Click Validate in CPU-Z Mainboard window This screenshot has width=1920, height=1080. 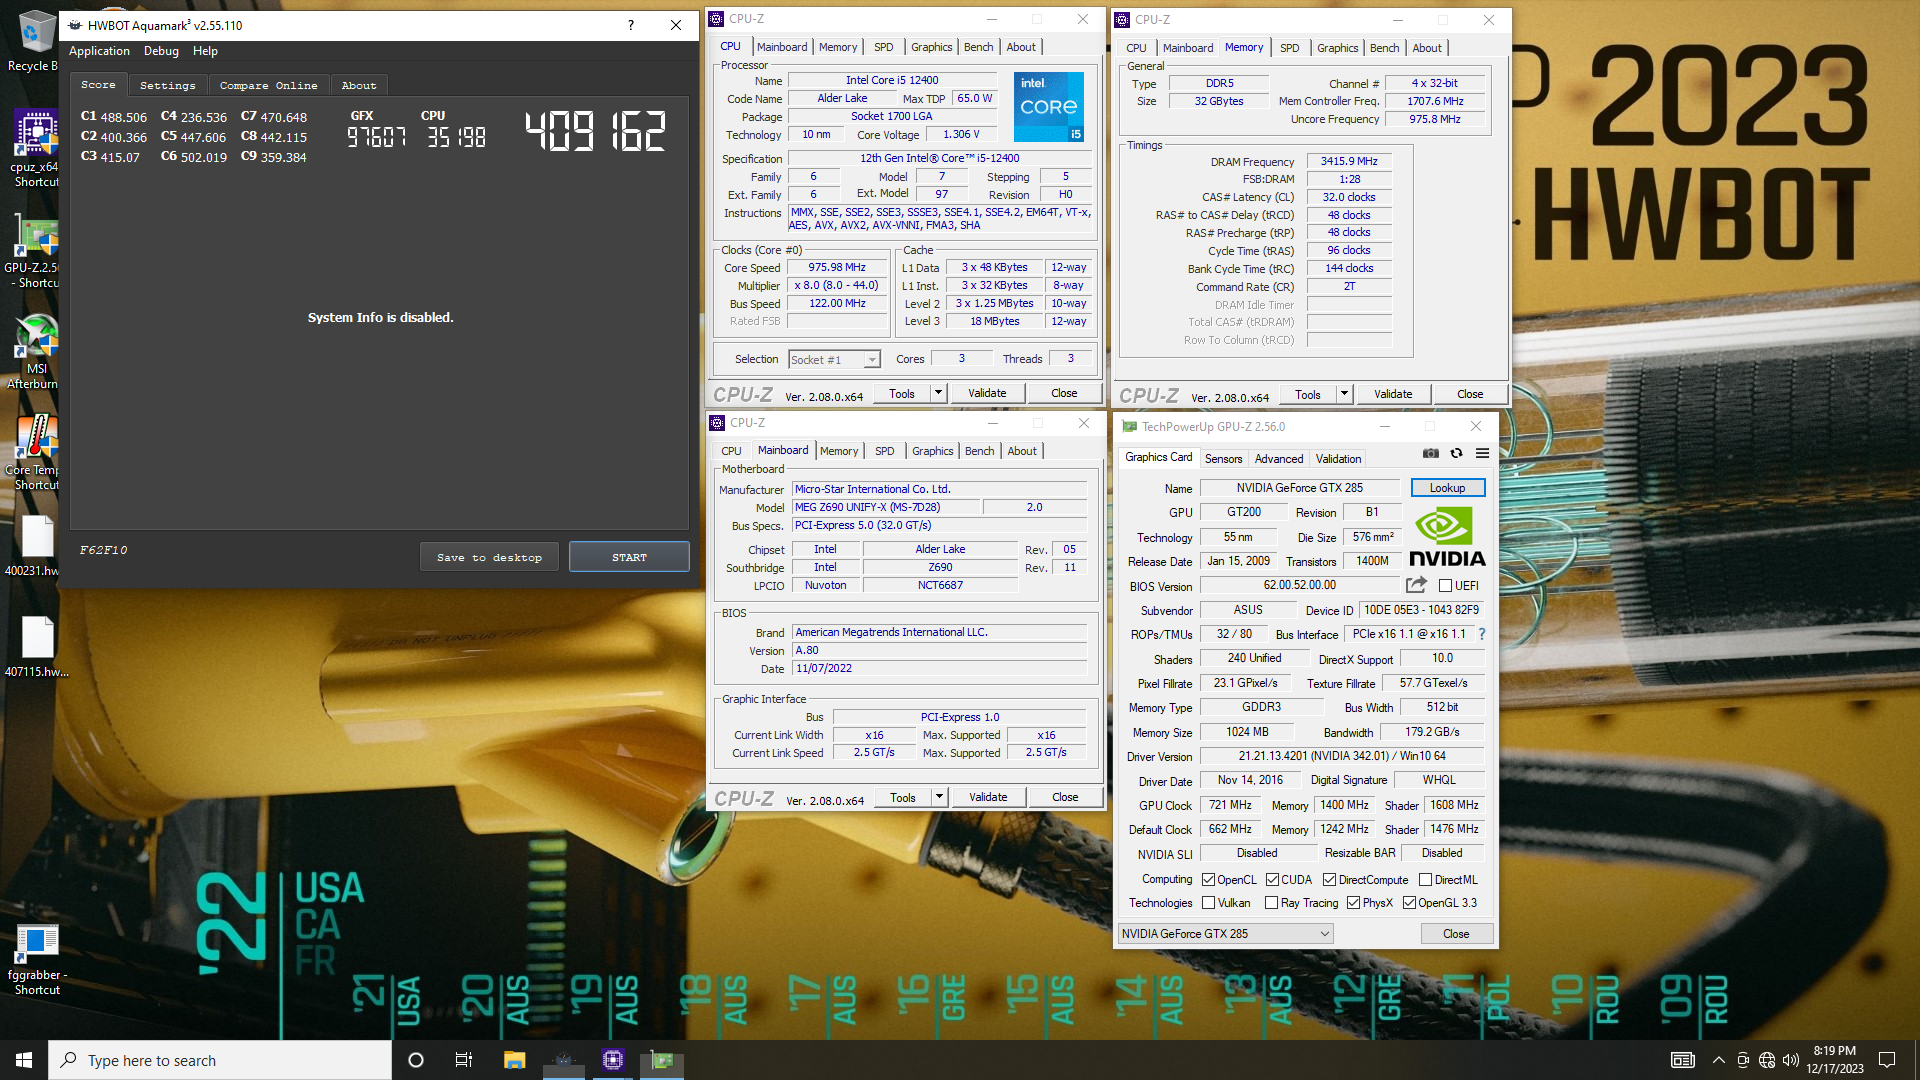[x=988, y=797]
